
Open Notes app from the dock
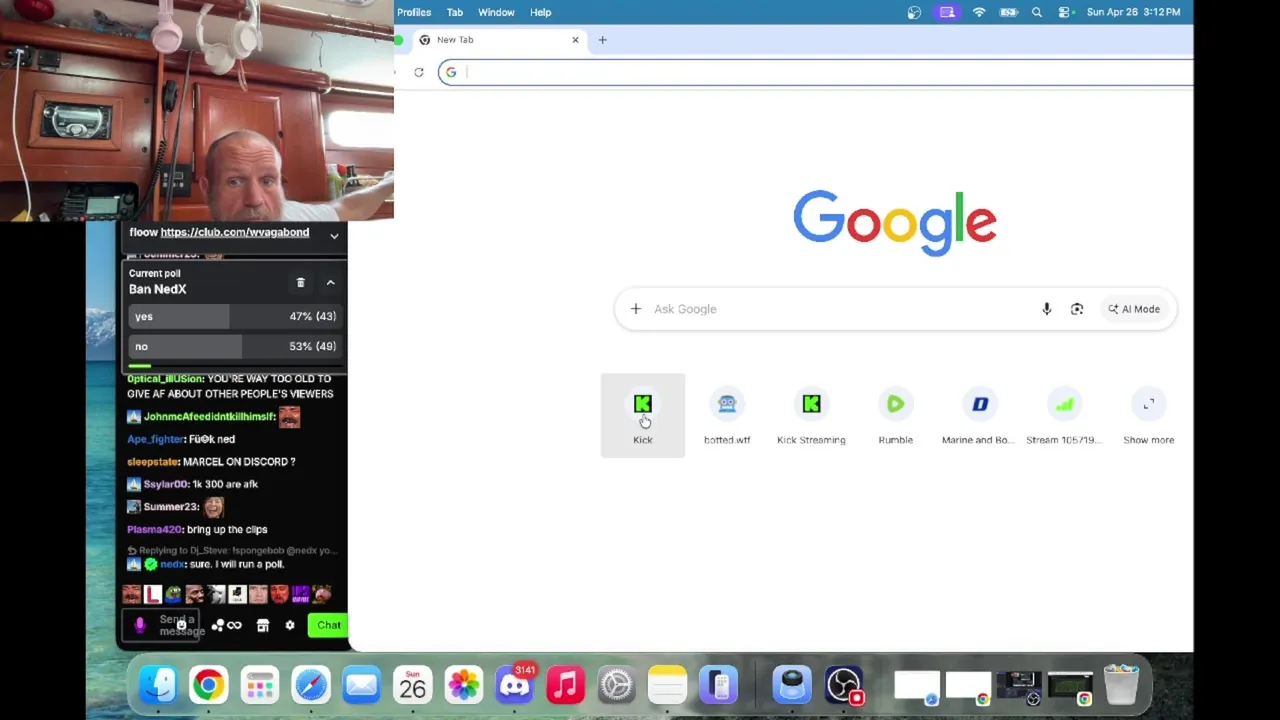pos(667,685)
